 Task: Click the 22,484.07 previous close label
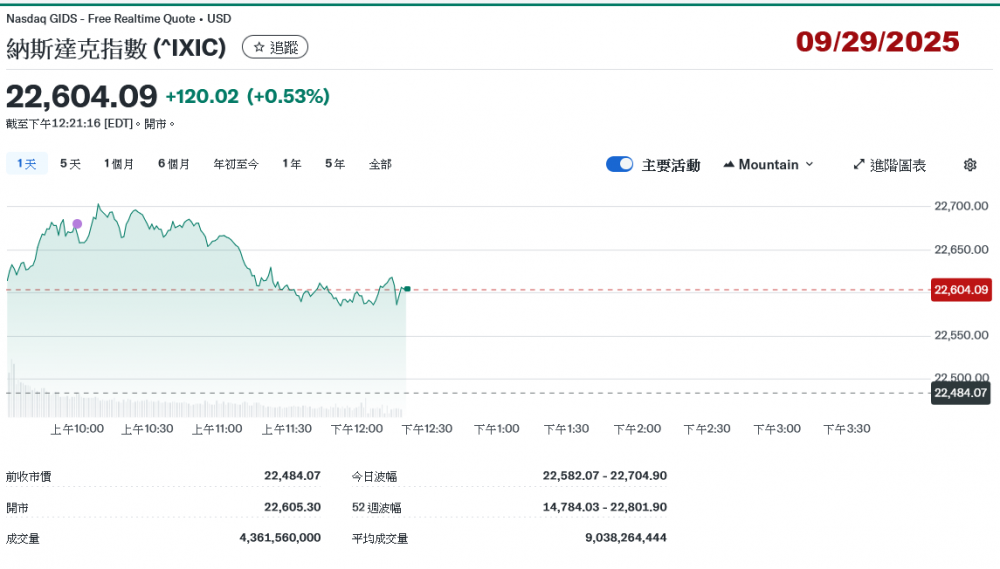click(960, 393)
